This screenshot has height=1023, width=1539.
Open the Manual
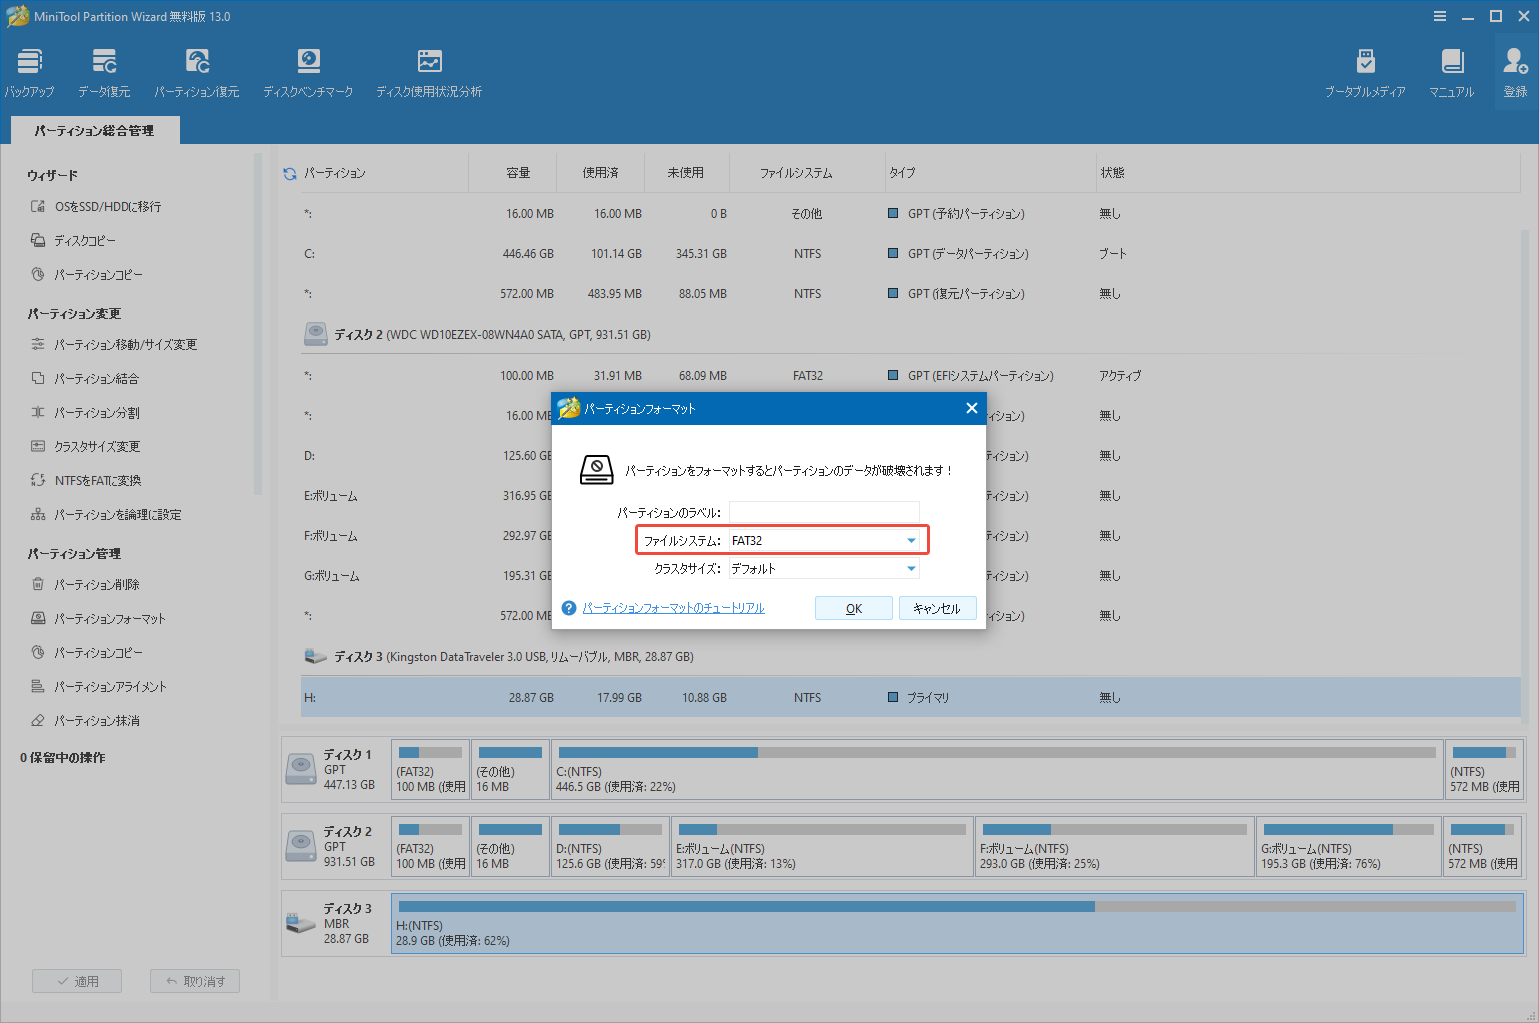click(x=1451, y=70)
